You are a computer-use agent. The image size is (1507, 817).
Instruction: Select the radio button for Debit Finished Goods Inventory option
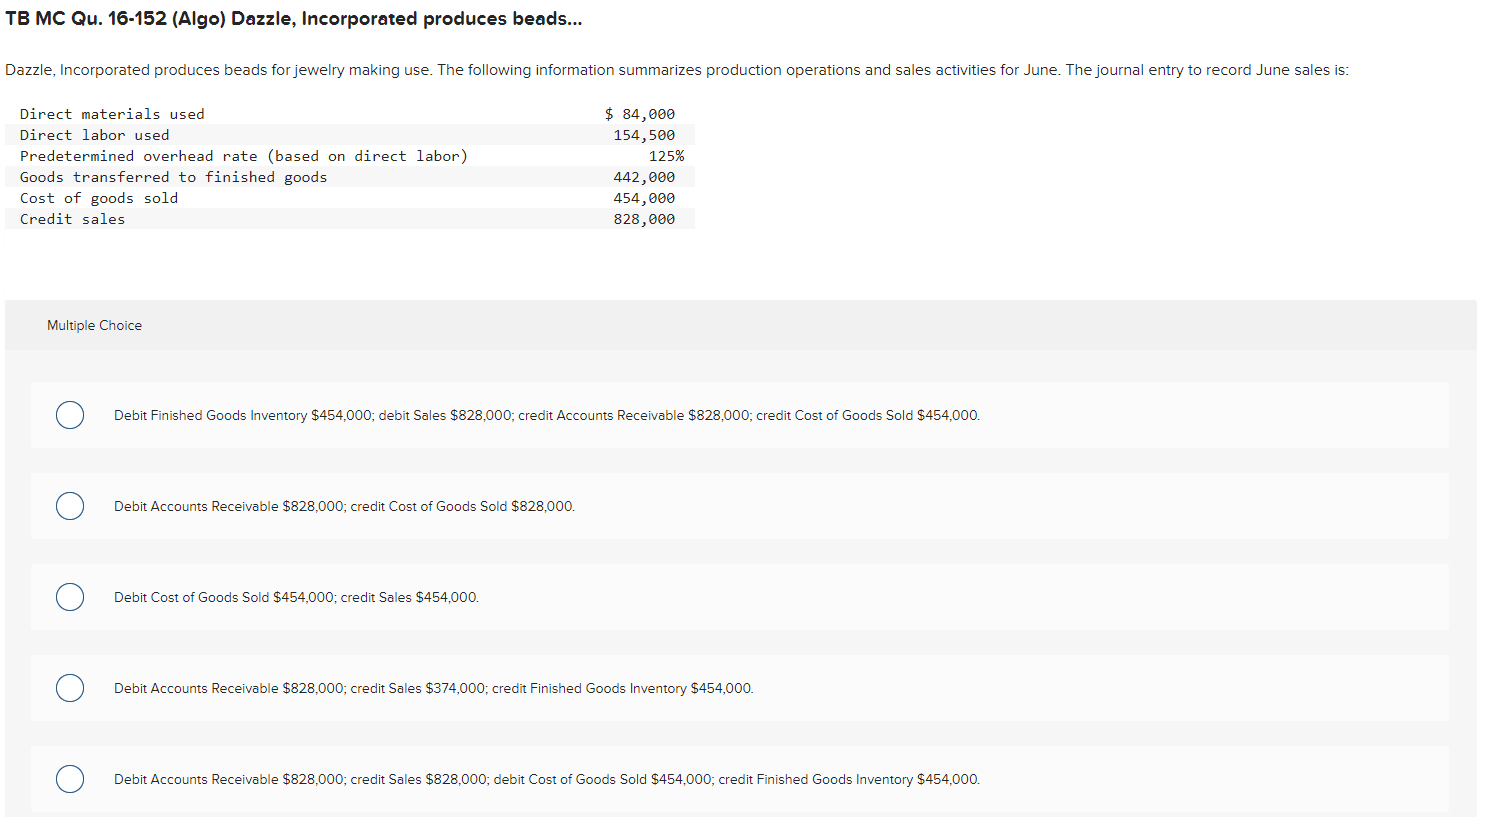tap(70, 415)
